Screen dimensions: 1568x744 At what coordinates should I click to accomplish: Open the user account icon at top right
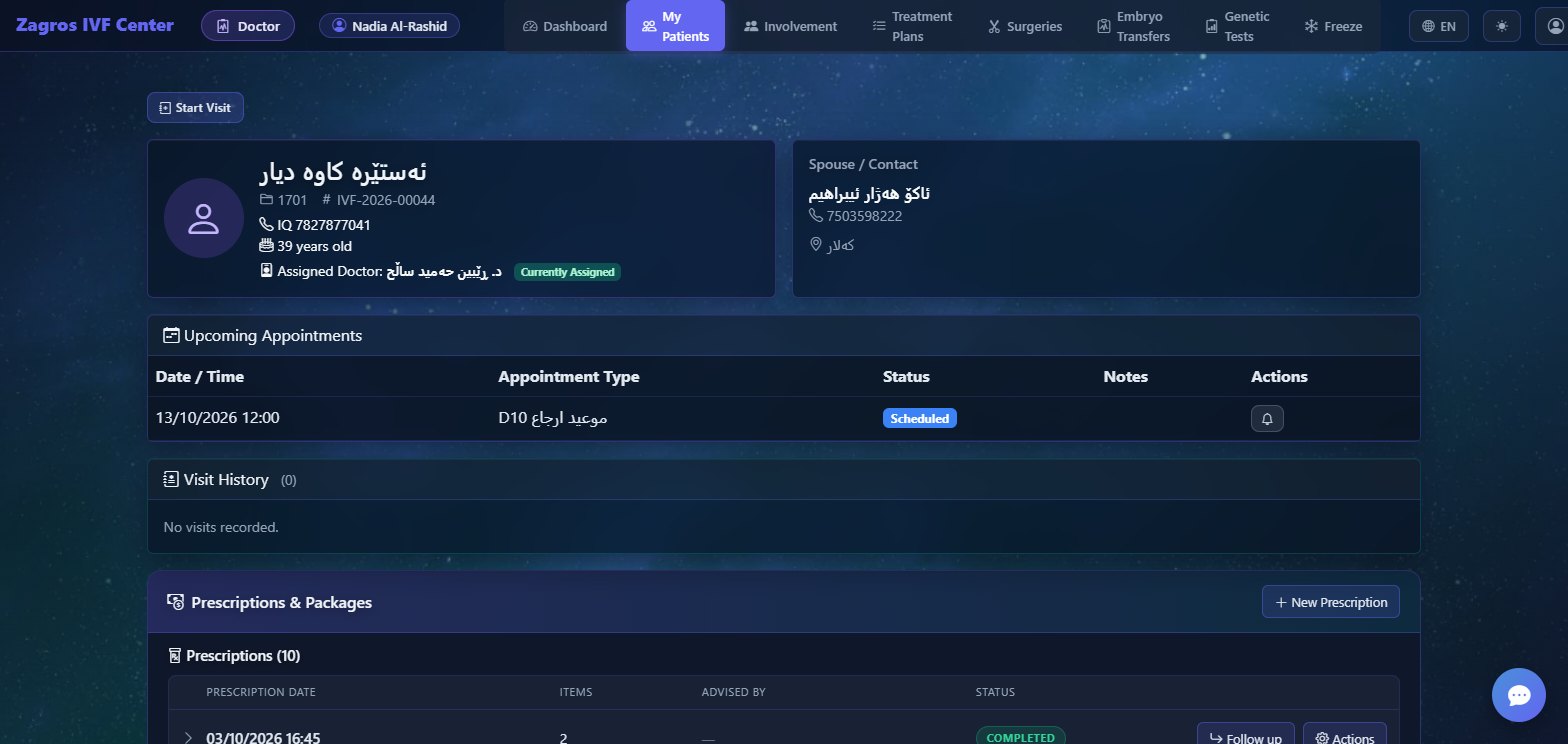pos(1553,26)
